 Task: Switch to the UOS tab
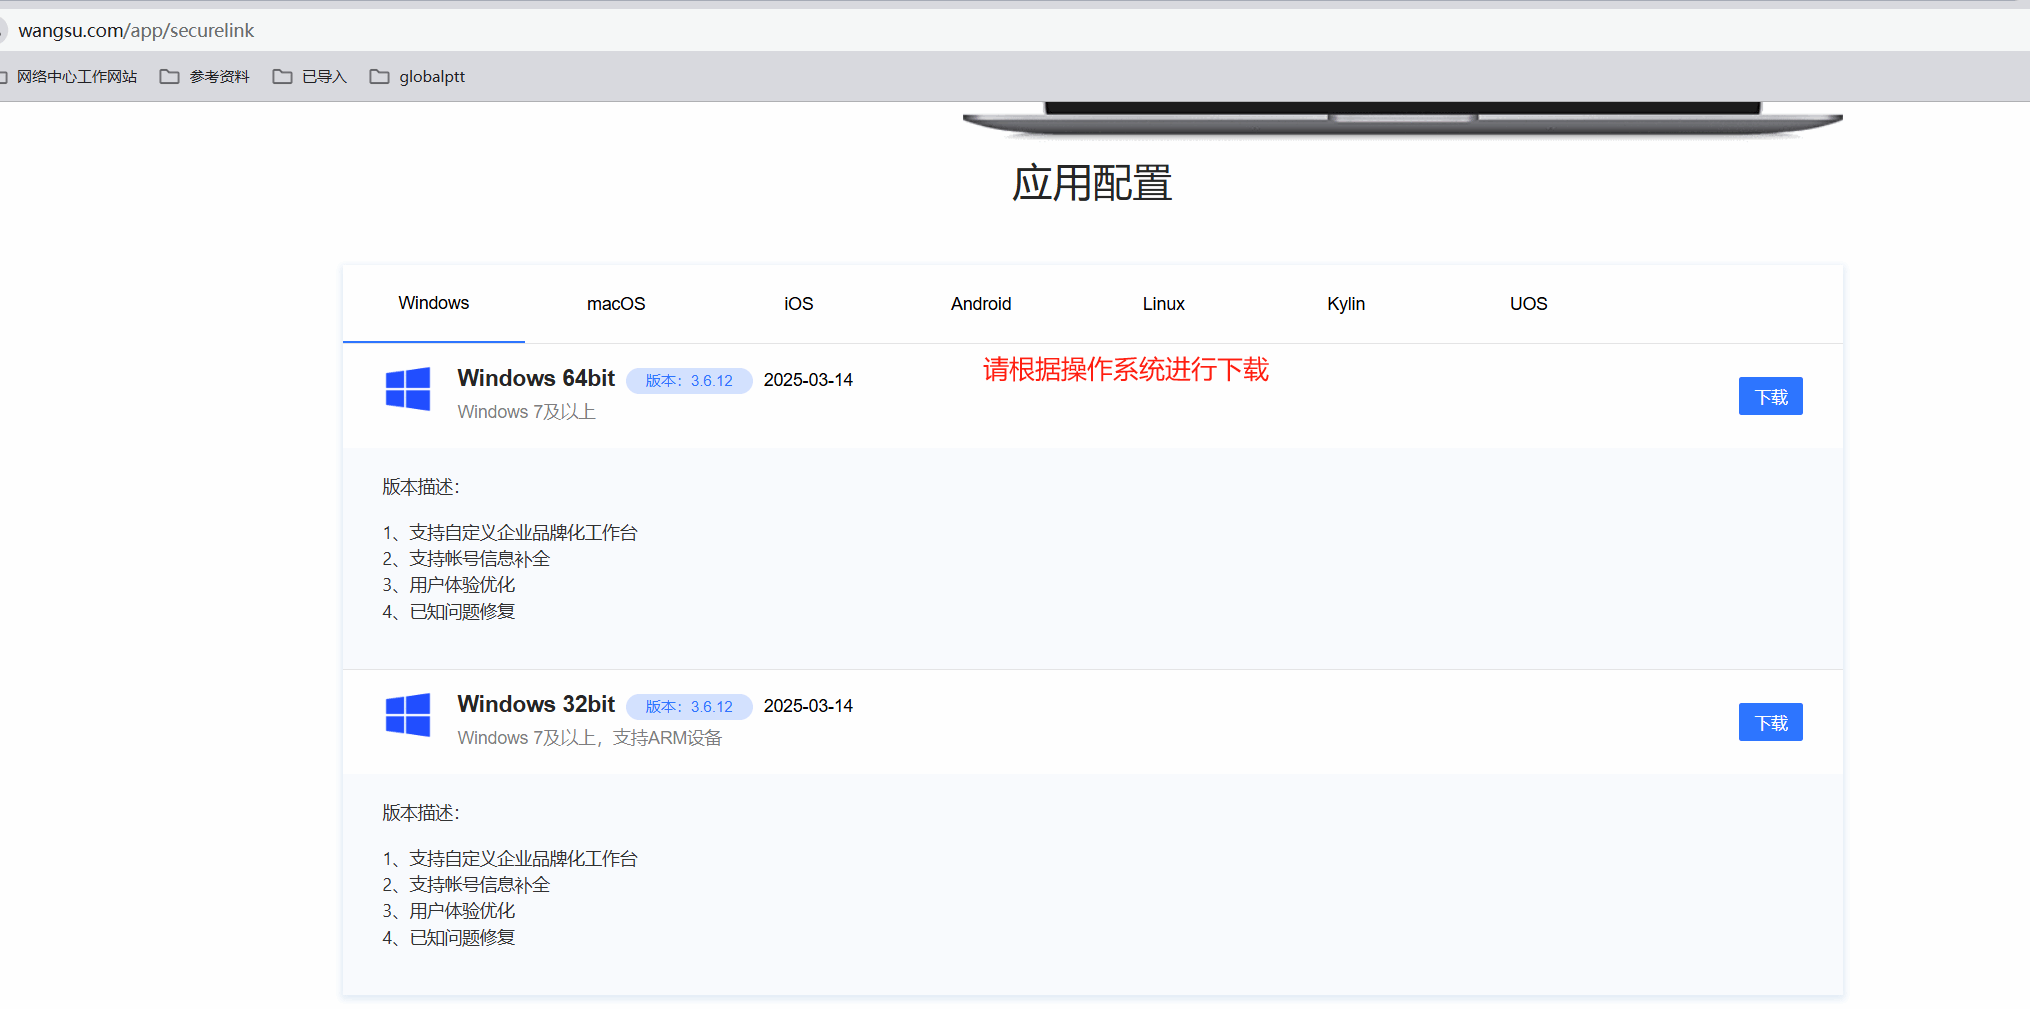pyautogui.click(x=1529, y=304)
